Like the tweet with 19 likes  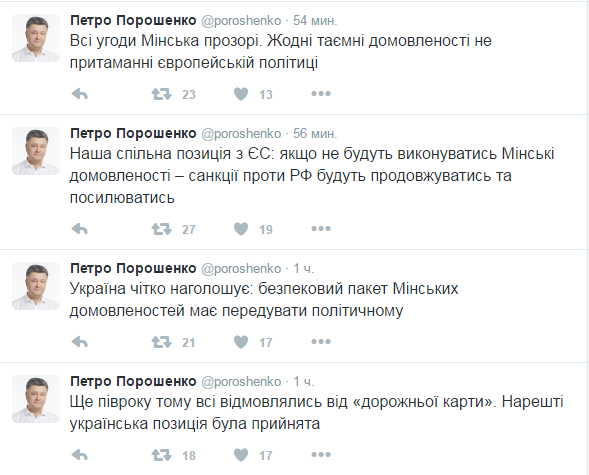point(241,229)
